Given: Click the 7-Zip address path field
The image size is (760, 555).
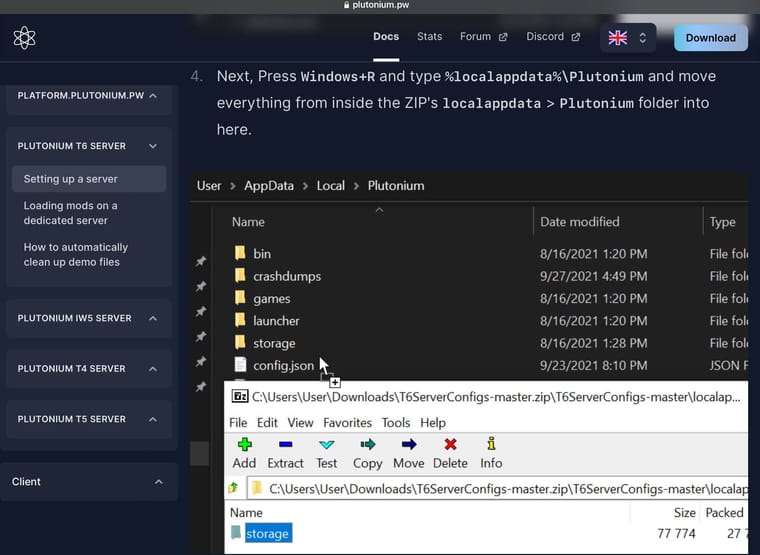Looking at the screenshot, I should tap(498, 489).
